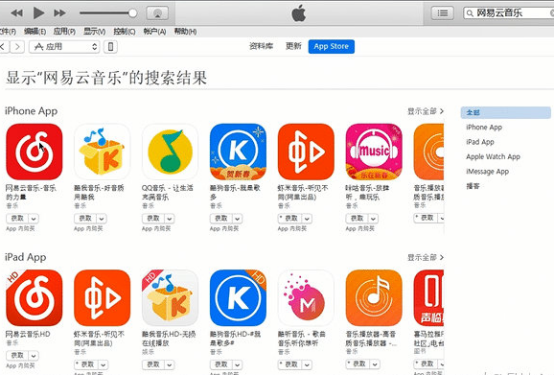Get the iPhone 酷狗音乐 app

pos(221,219)
